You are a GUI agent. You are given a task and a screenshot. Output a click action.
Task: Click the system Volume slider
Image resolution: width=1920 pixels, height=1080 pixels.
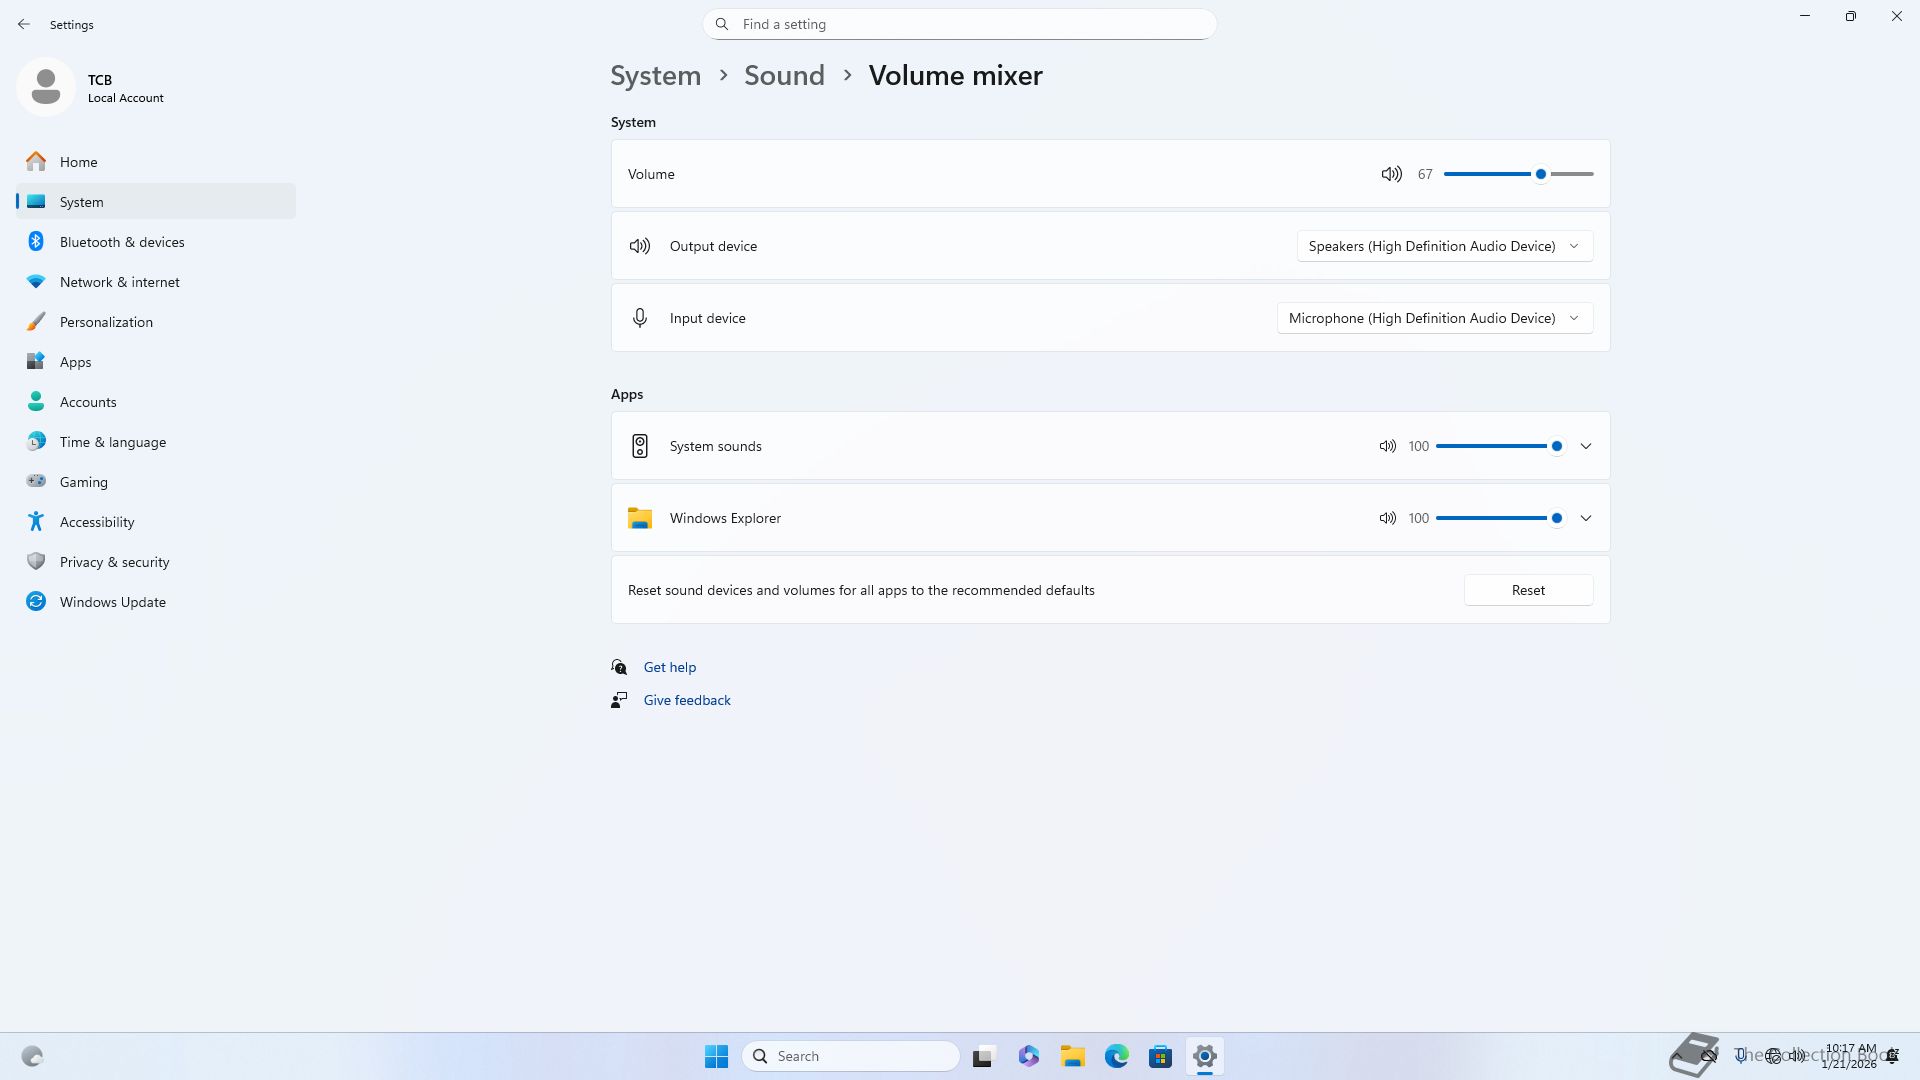1518,174
